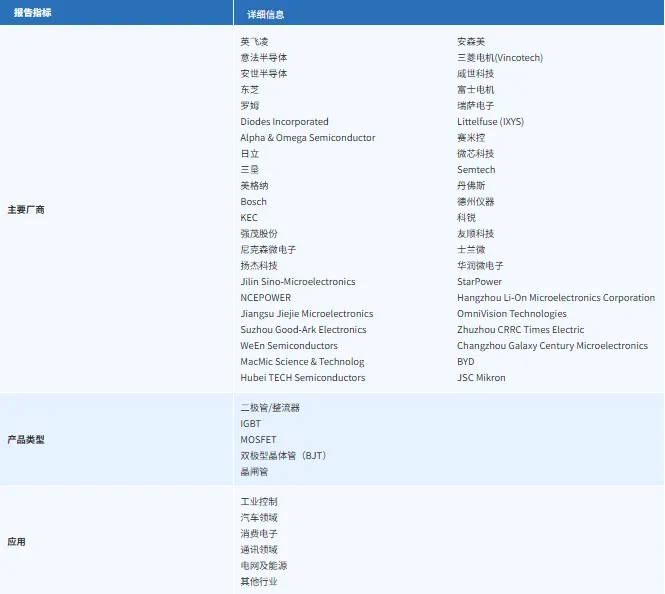Click the 华润微电子 vendor entry
665x594 pixels.
(x=481, y=266)
